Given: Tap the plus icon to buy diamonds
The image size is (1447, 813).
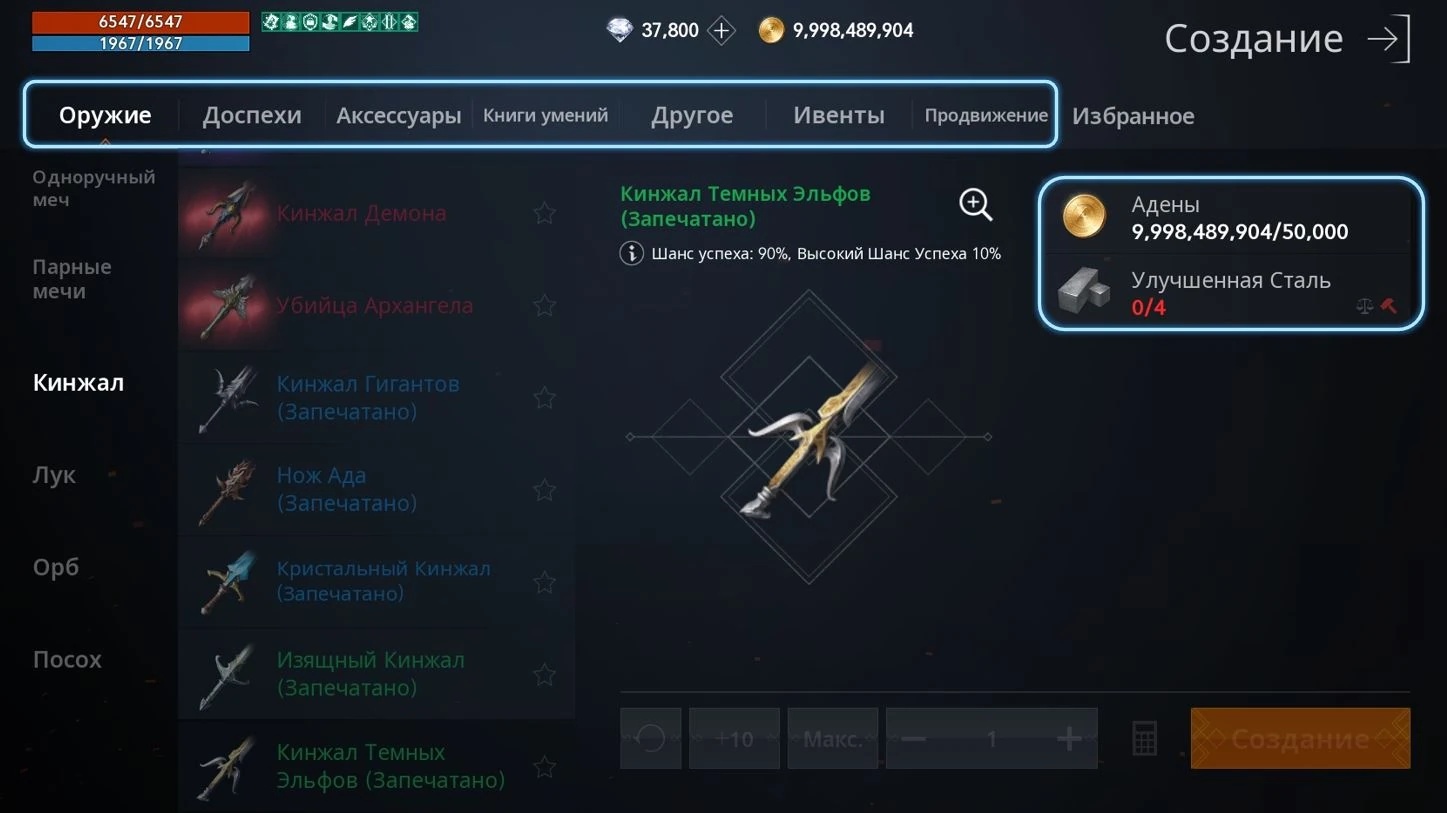Looking at the screenshot, I should tap(721, 31).
